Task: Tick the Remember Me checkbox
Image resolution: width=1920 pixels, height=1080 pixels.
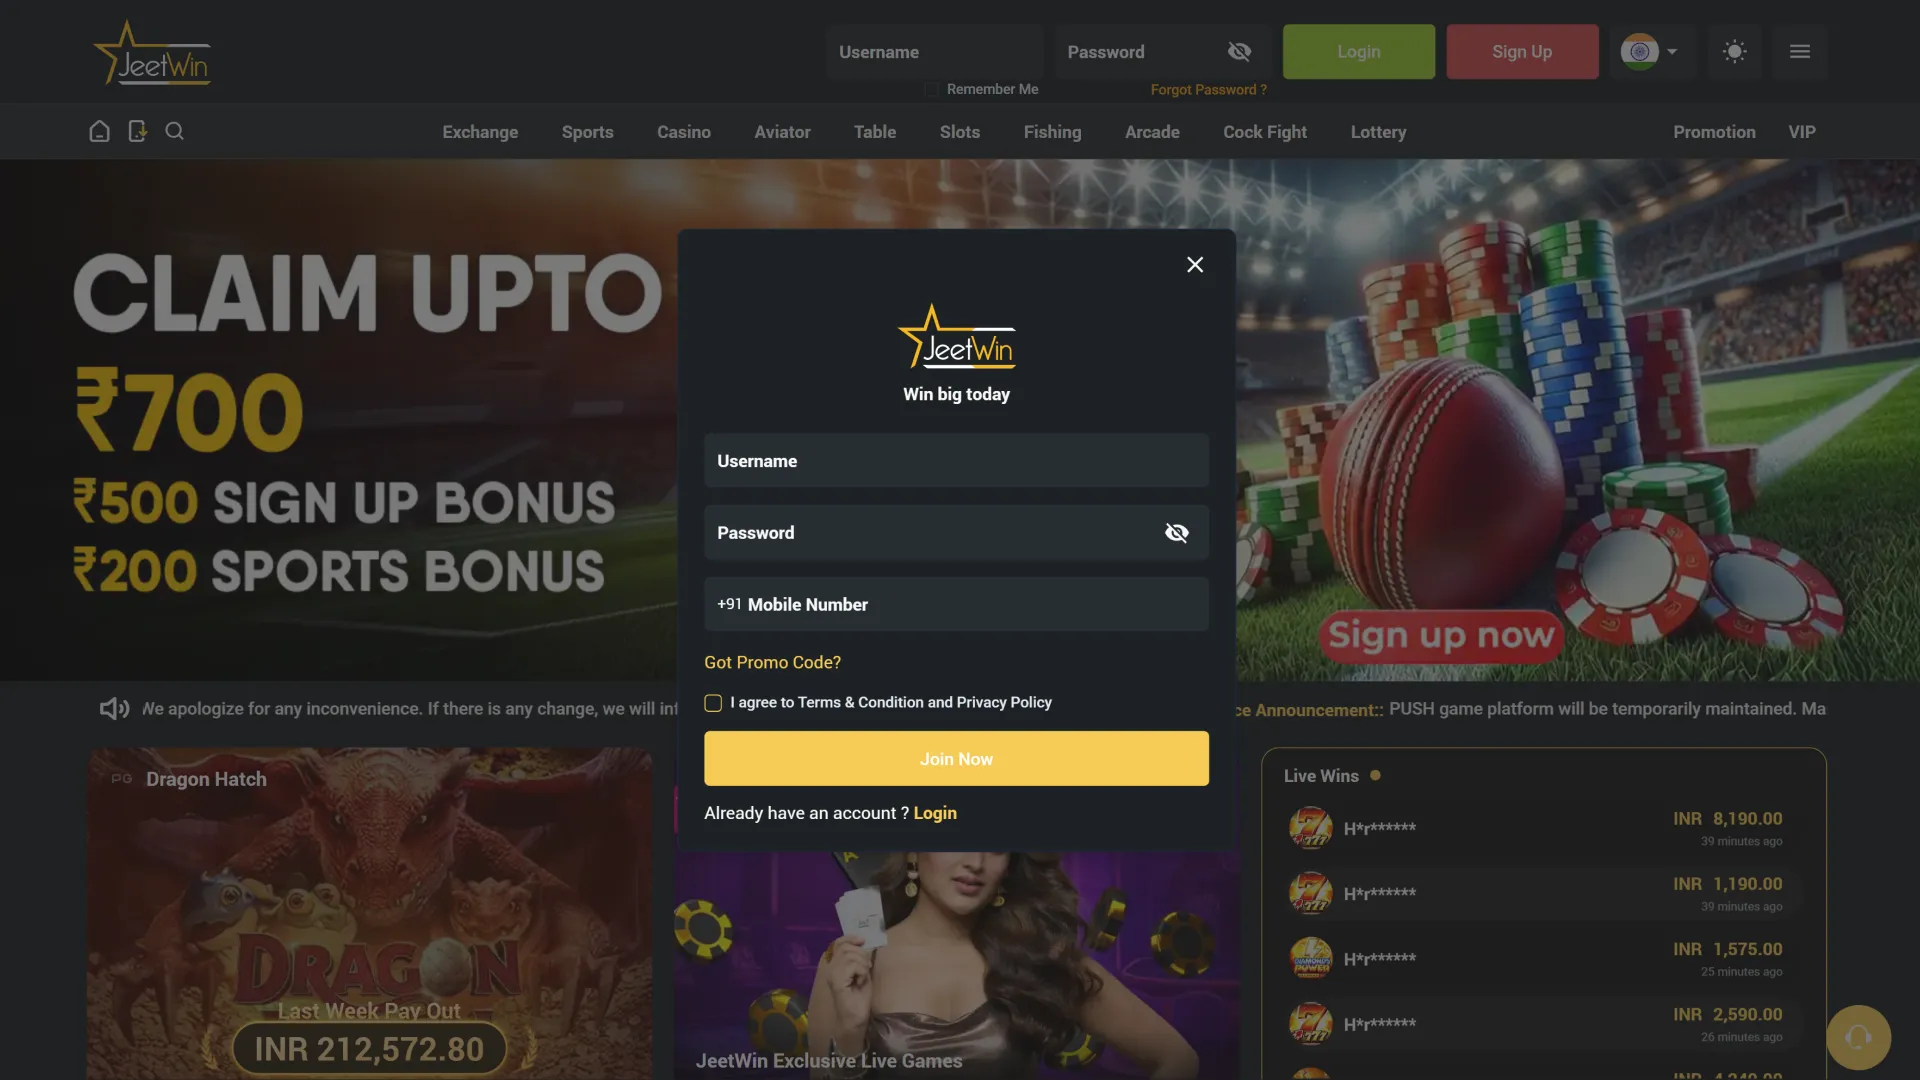Action: tap(931, 90)
